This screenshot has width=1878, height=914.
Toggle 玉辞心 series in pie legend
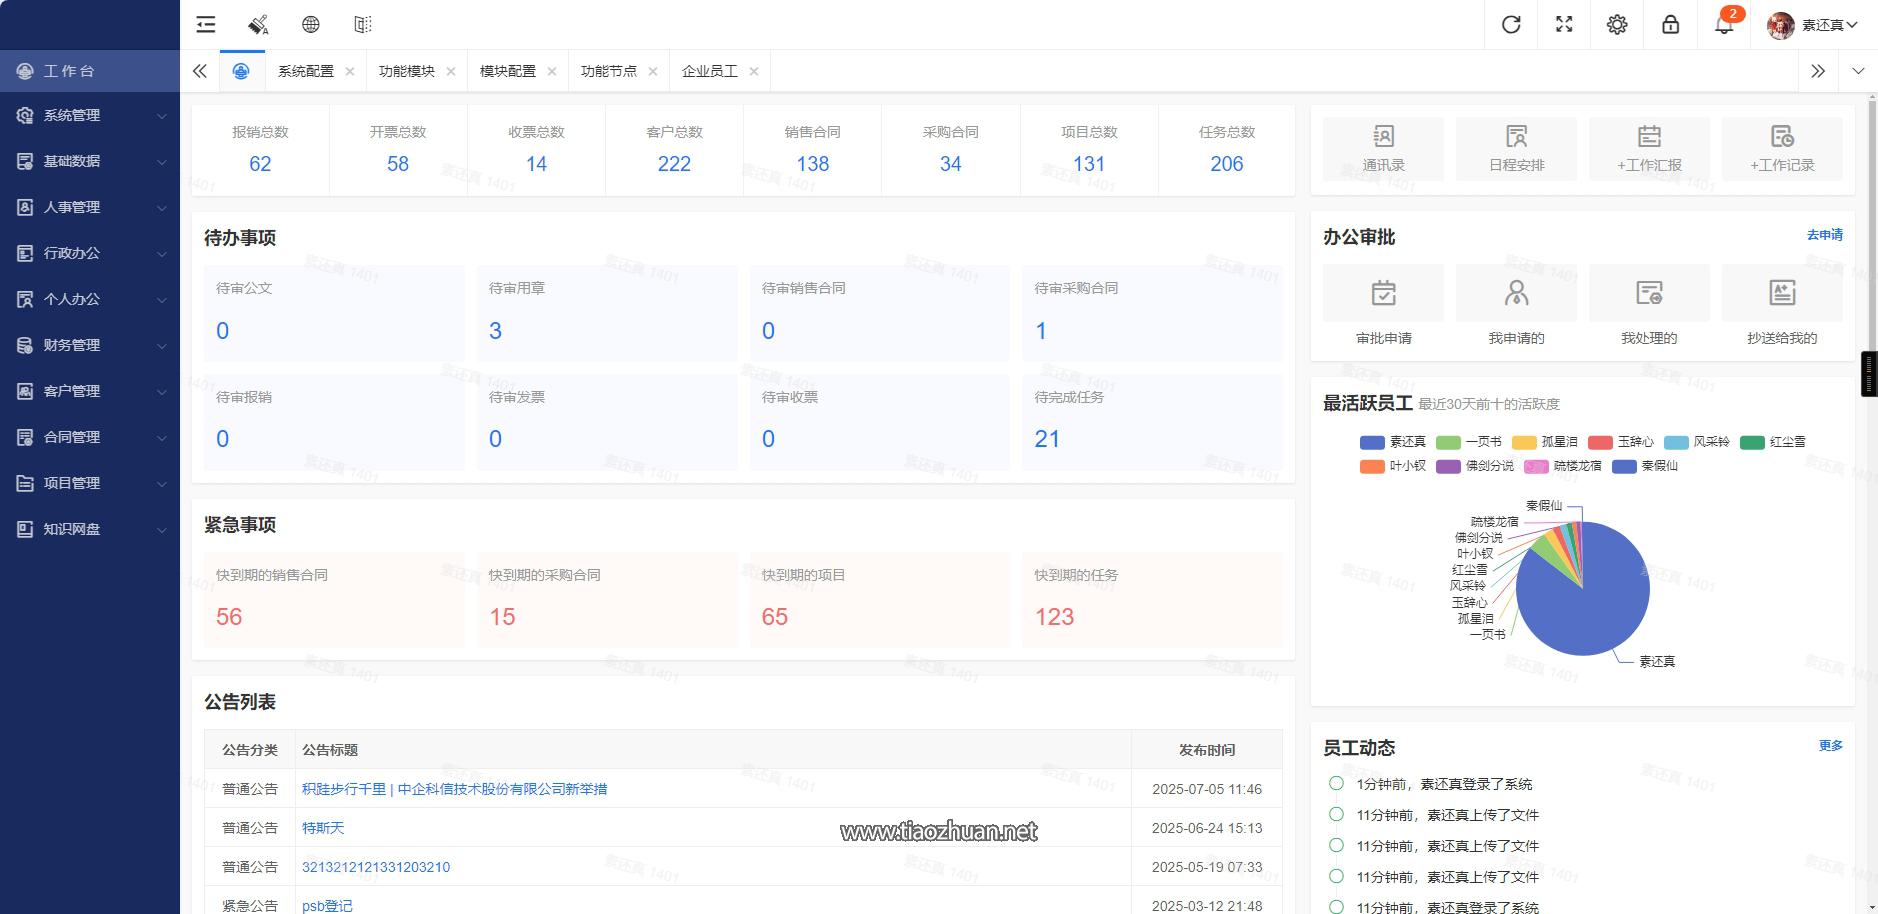(1621, 442)
